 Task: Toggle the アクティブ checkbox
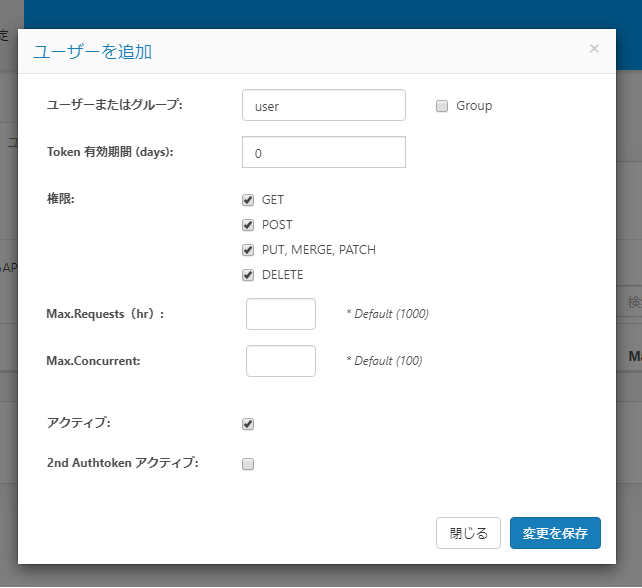tap(248, 424)
